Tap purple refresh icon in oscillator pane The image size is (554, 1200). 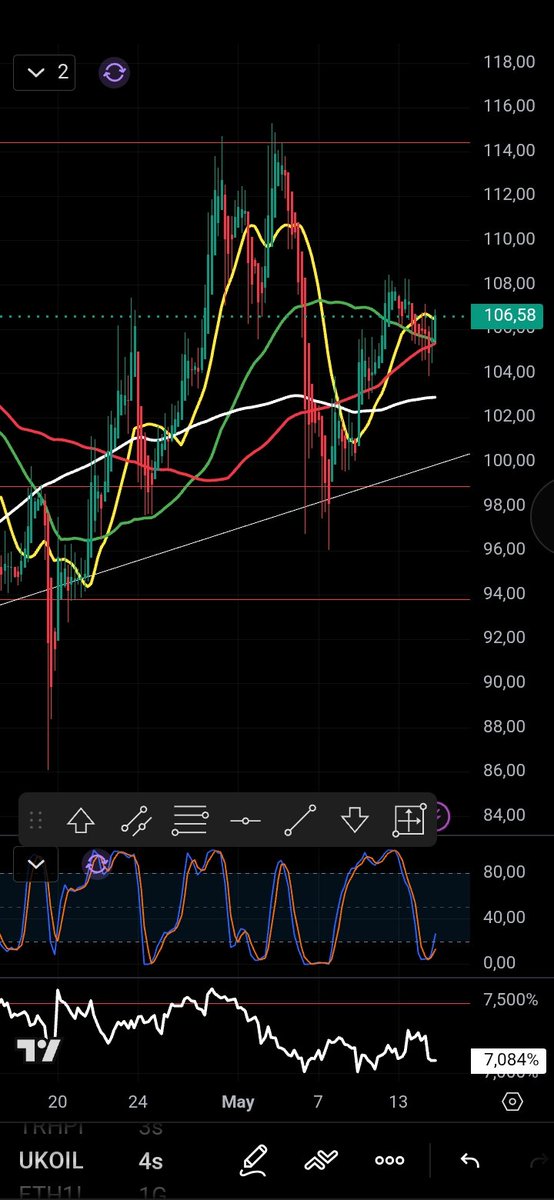tap(97, 863)
